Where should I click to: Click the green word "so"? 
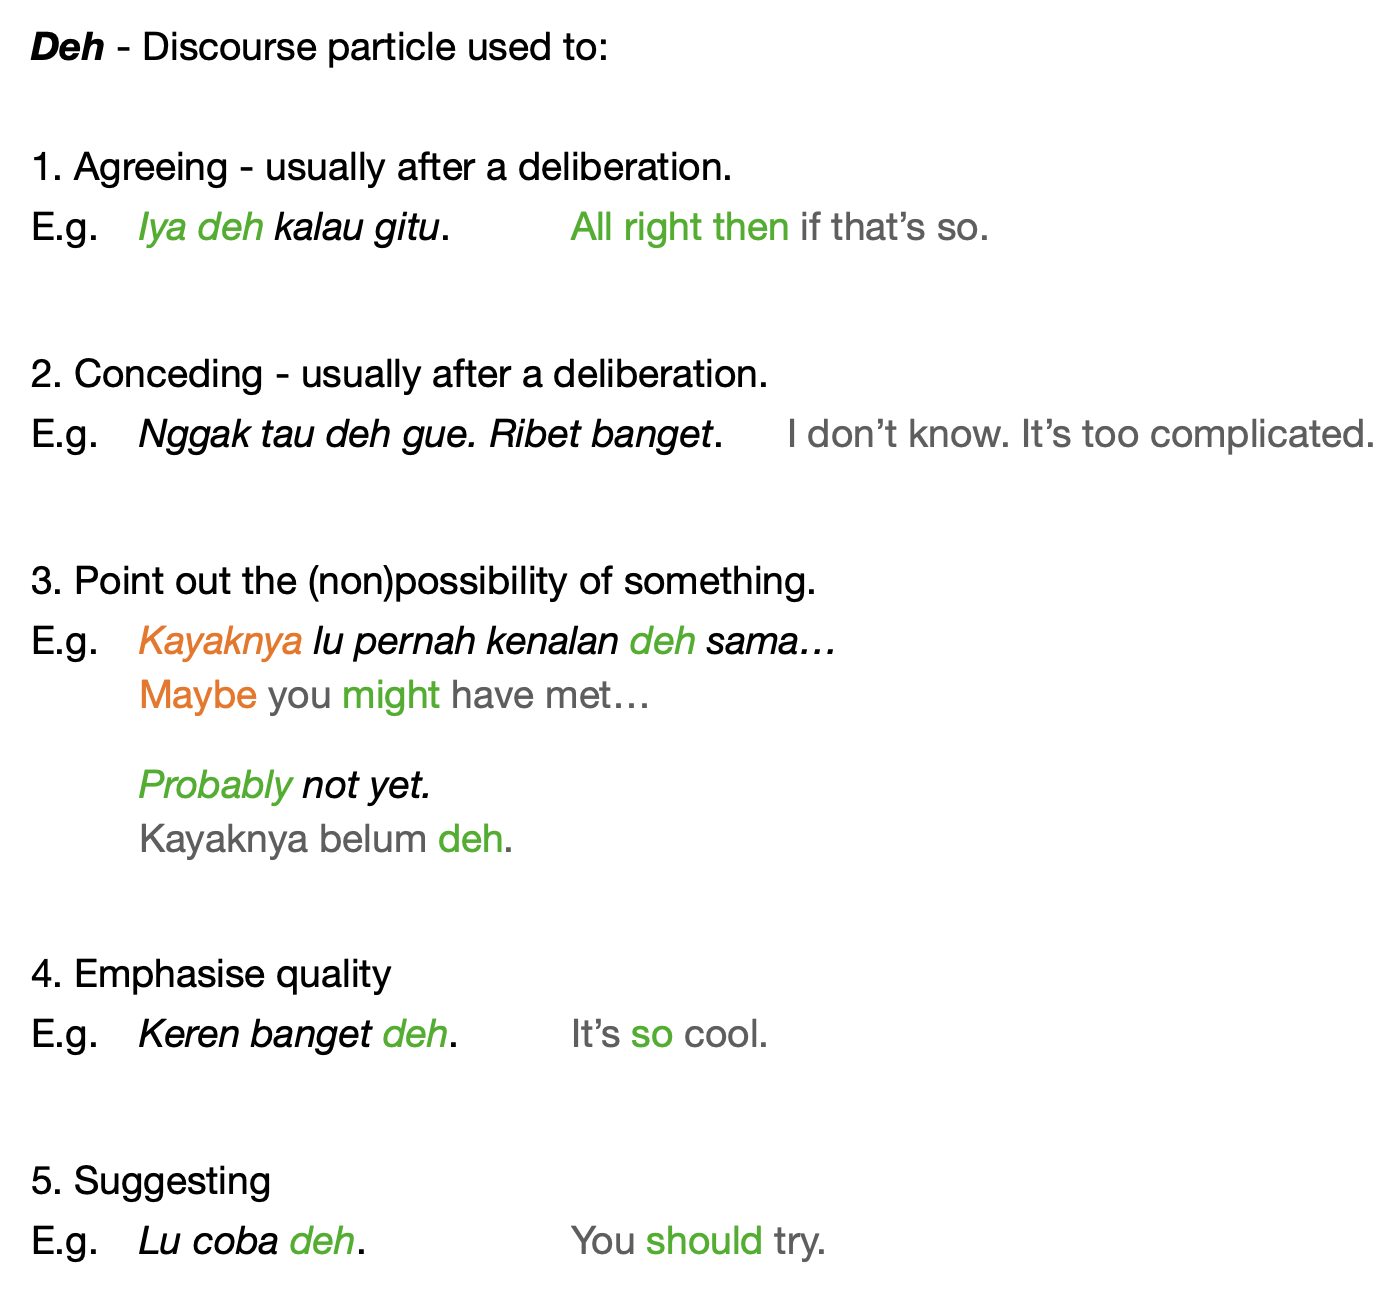pyautogui.click(x=651, y=1034)
